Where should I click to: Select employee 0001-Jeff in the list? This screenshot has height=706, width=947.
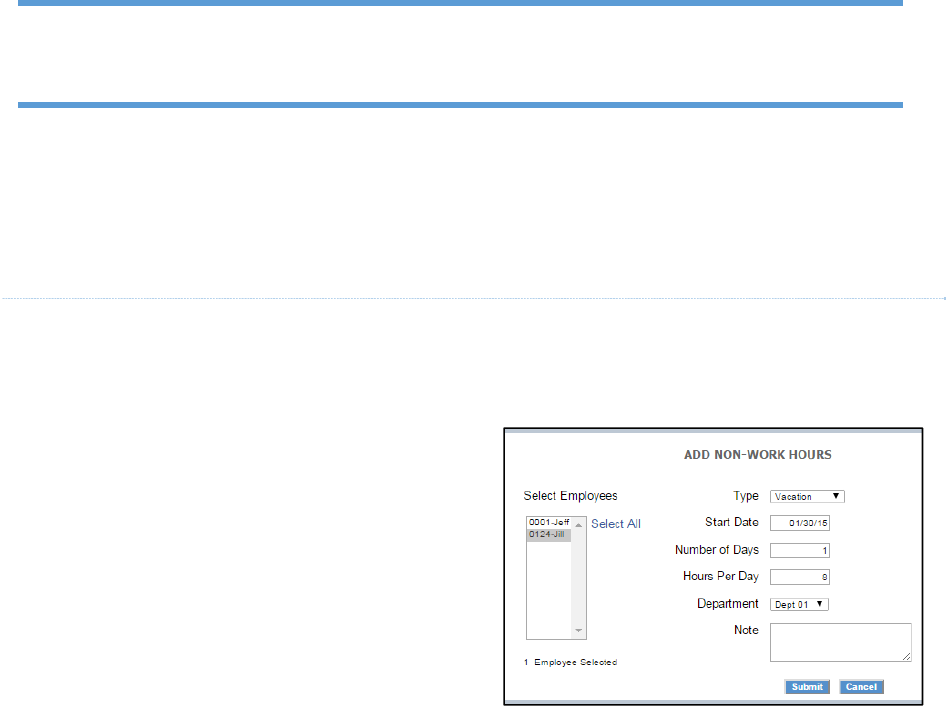[x=548, y=522]
